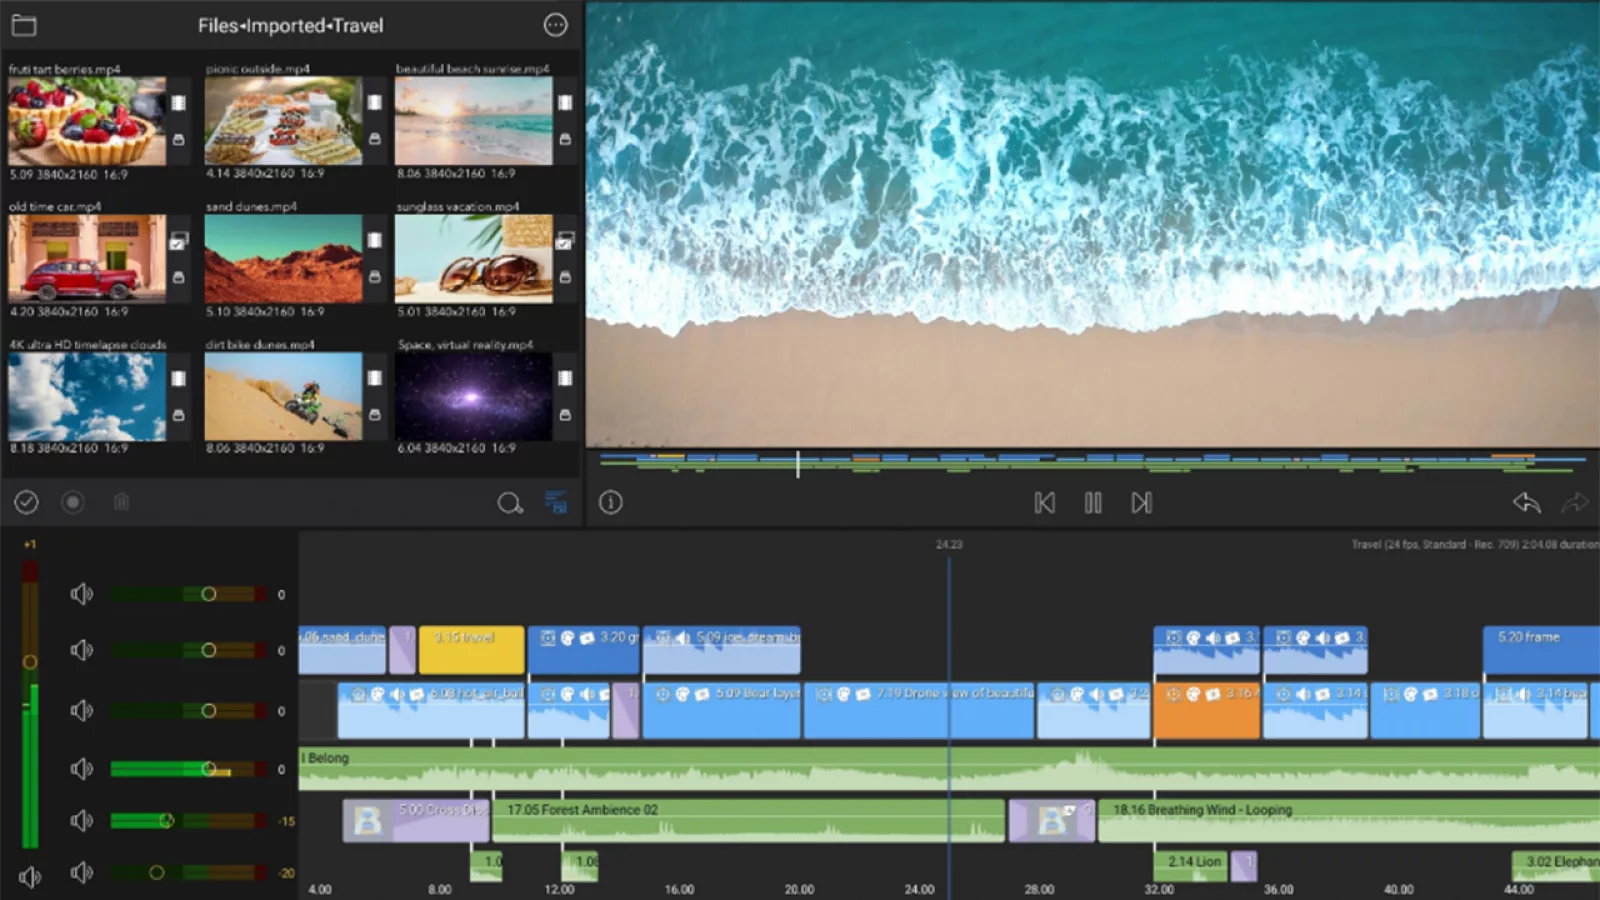Skip to the next edit point
1600x900 pixels.
[1141, 503]
